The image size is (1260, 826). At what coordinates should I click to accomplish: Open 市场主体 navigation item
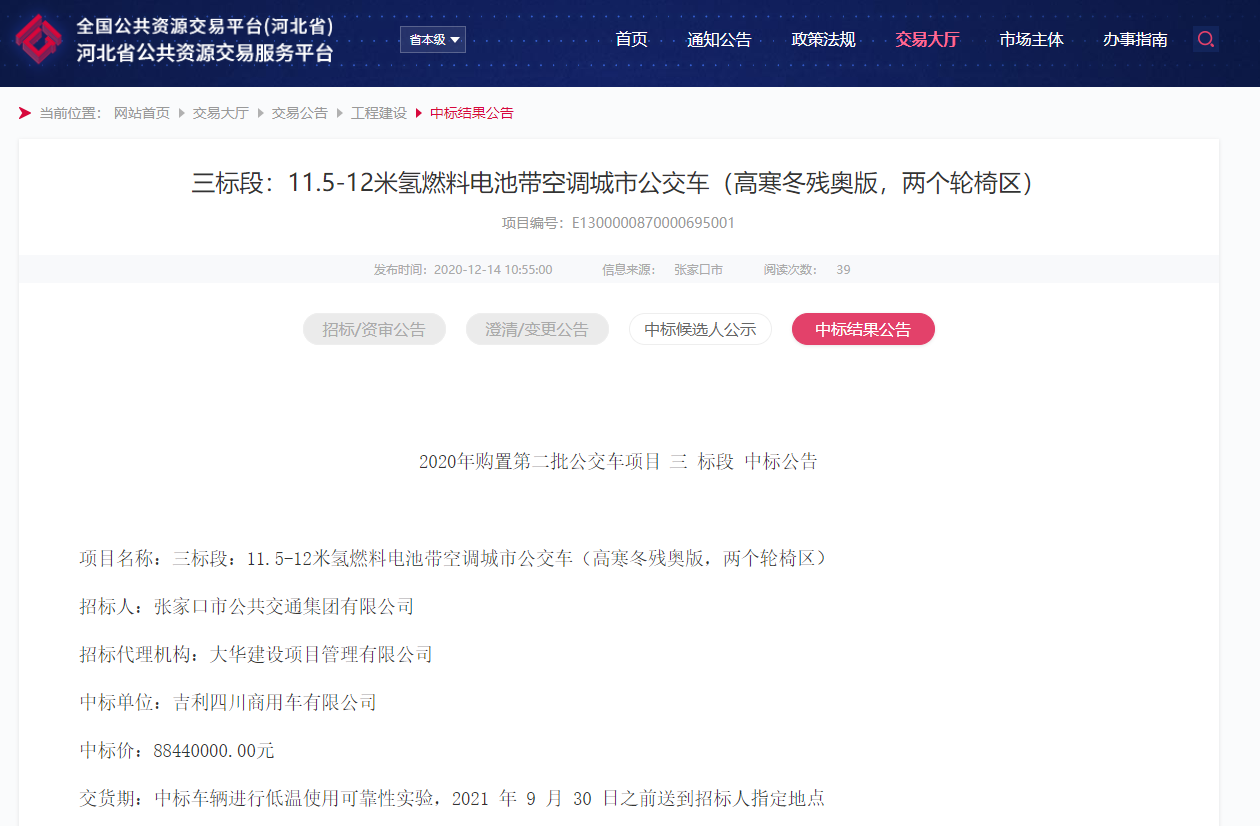(x=1031, y=39)
